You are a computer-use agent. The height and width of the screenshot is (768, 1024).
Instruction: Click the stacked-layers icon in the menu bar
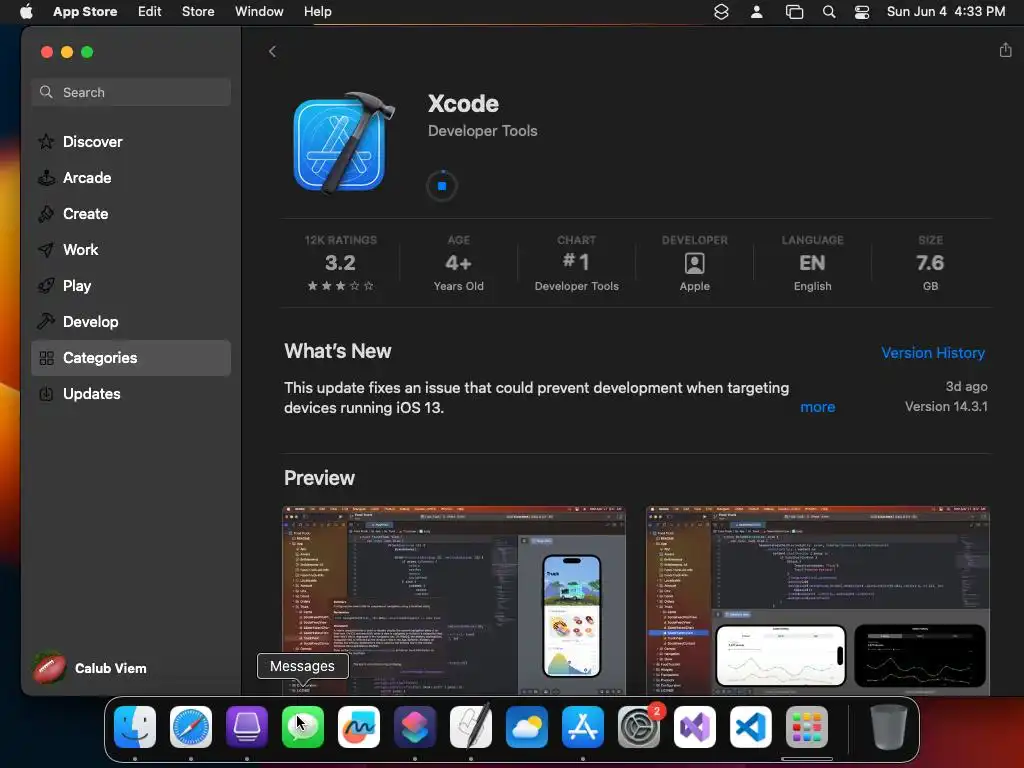coord(721,12)
